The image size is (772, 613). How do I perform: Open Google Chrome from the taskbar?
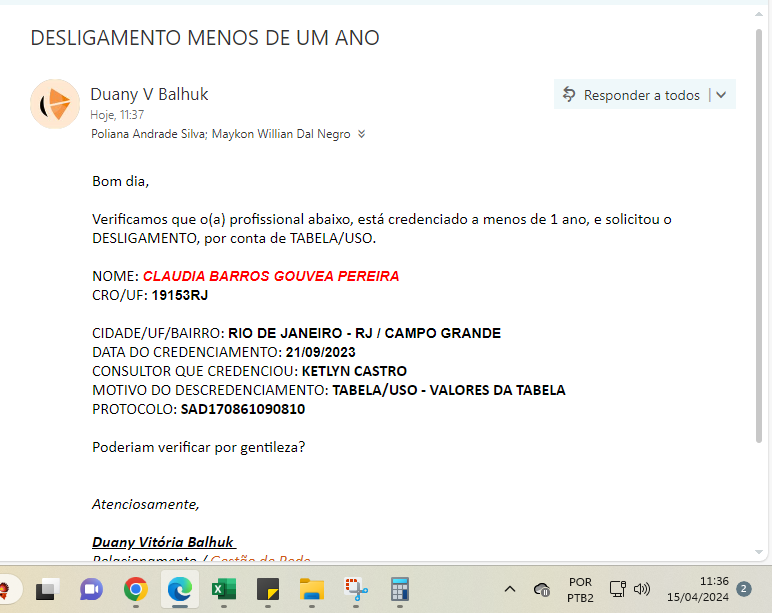(136, 589)
